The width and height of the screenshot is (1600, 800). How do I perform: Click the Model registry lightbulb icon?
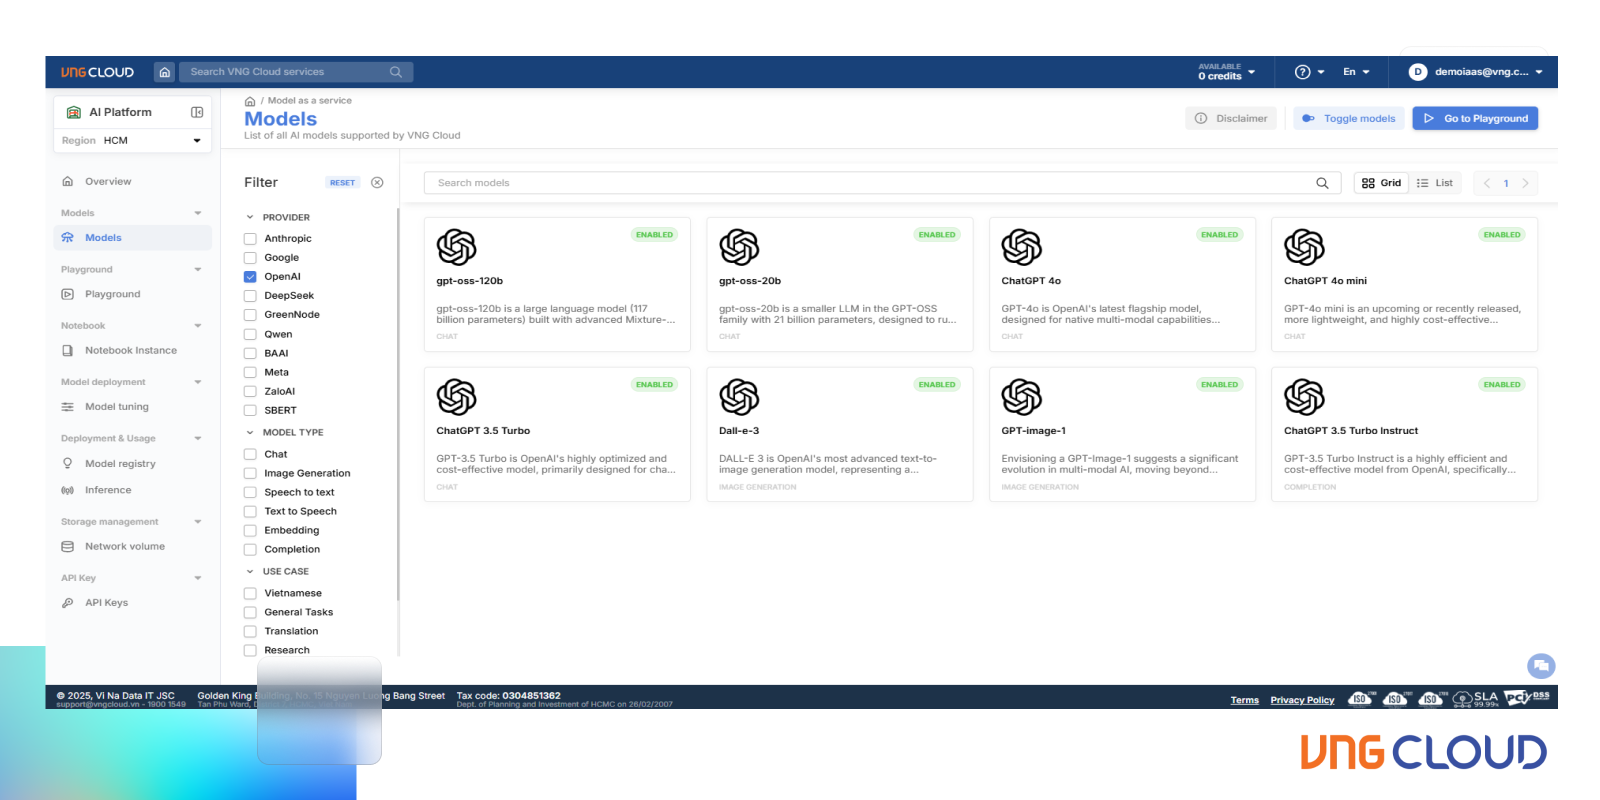coord(68,464)
